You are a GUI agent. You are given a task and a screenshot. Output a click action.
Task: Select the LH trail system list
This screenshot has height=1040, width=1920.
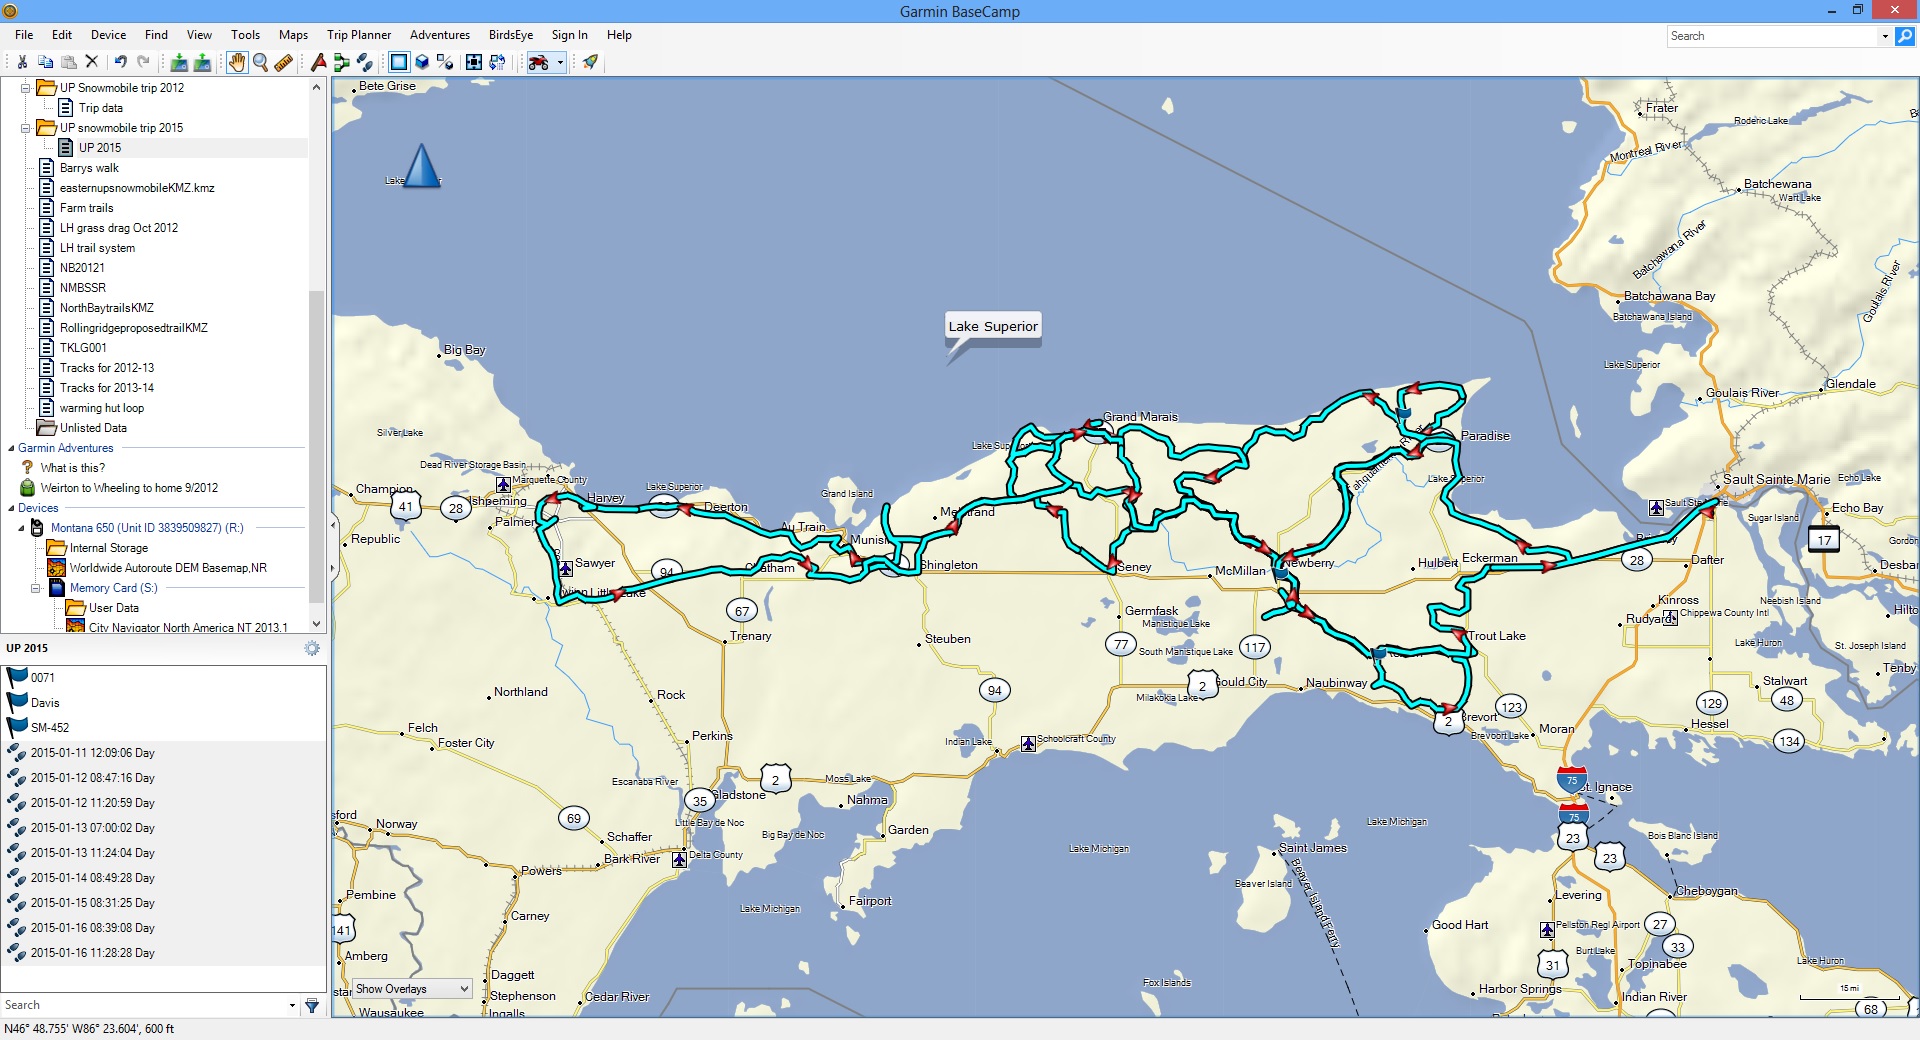pos(97,248)
